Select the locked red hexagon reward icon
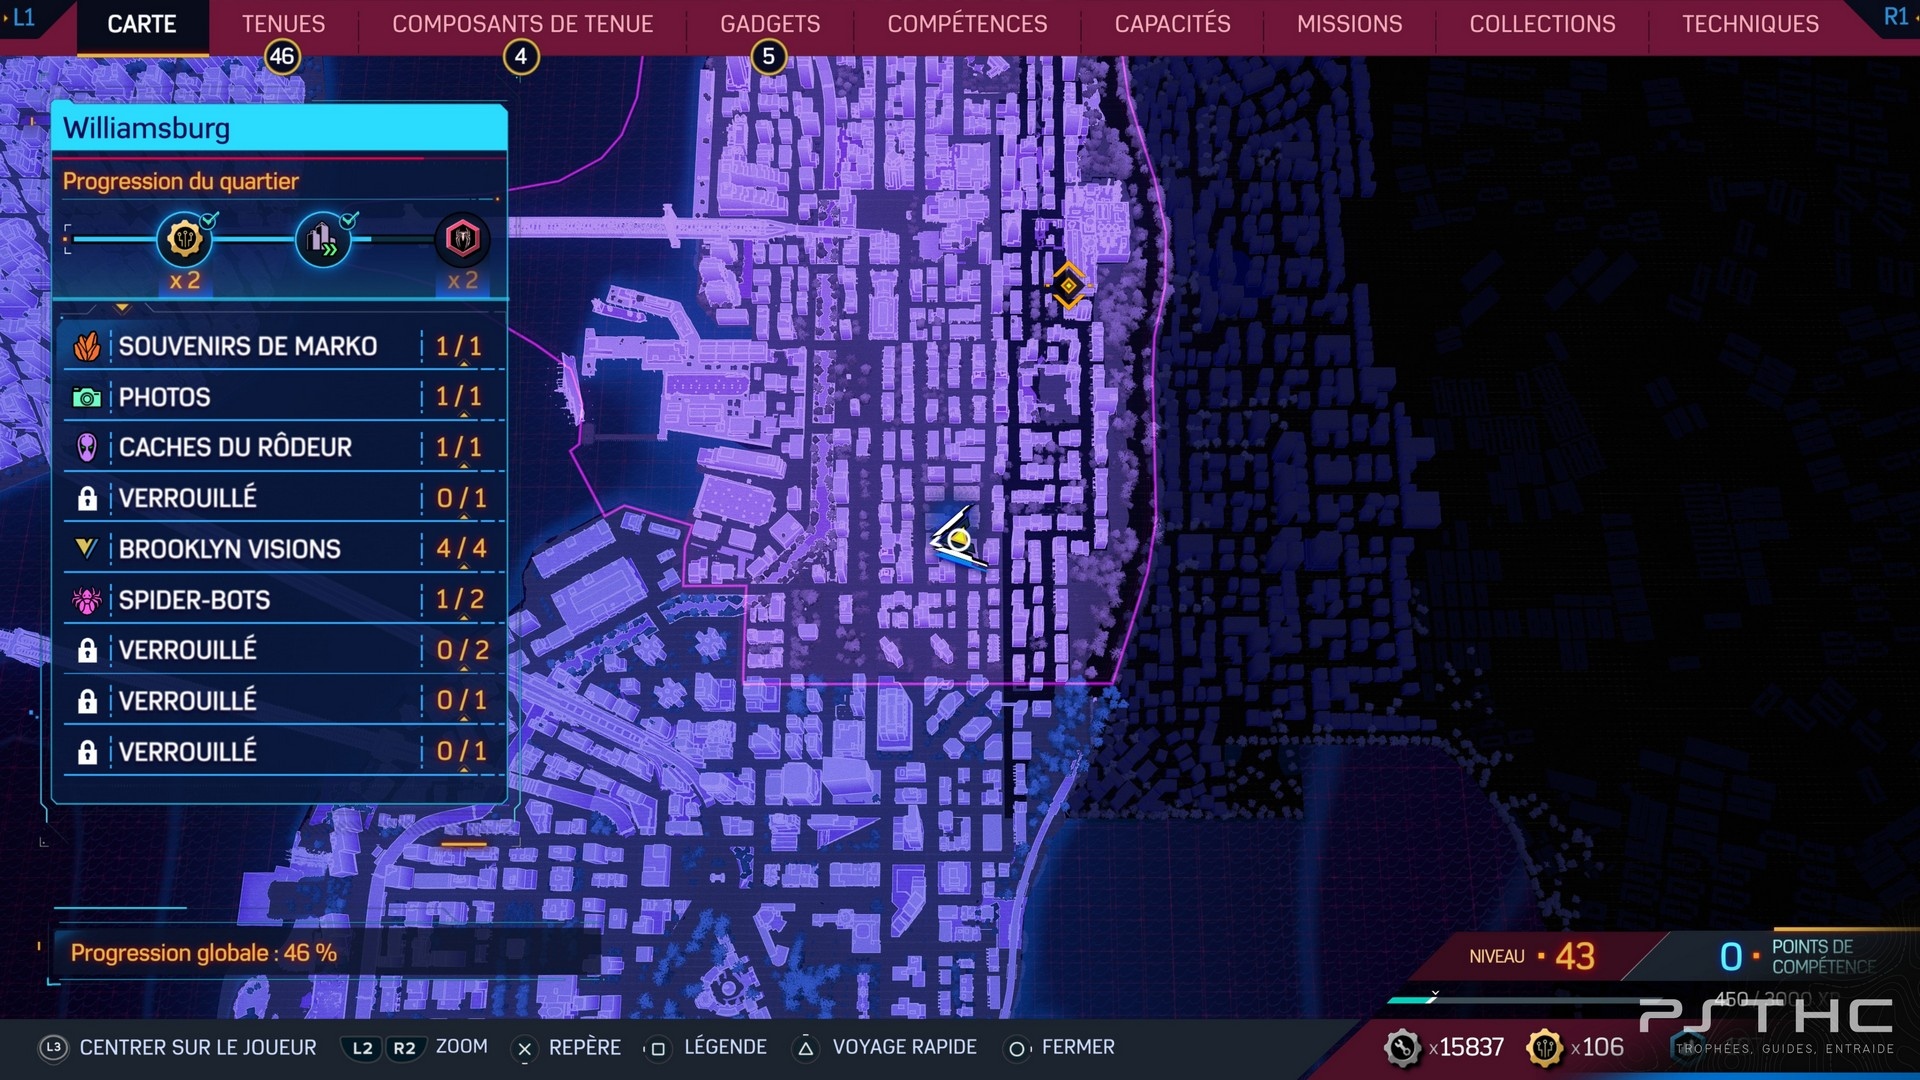The height and width of the screenshot is (1080, 1920). tap(462, 239)
